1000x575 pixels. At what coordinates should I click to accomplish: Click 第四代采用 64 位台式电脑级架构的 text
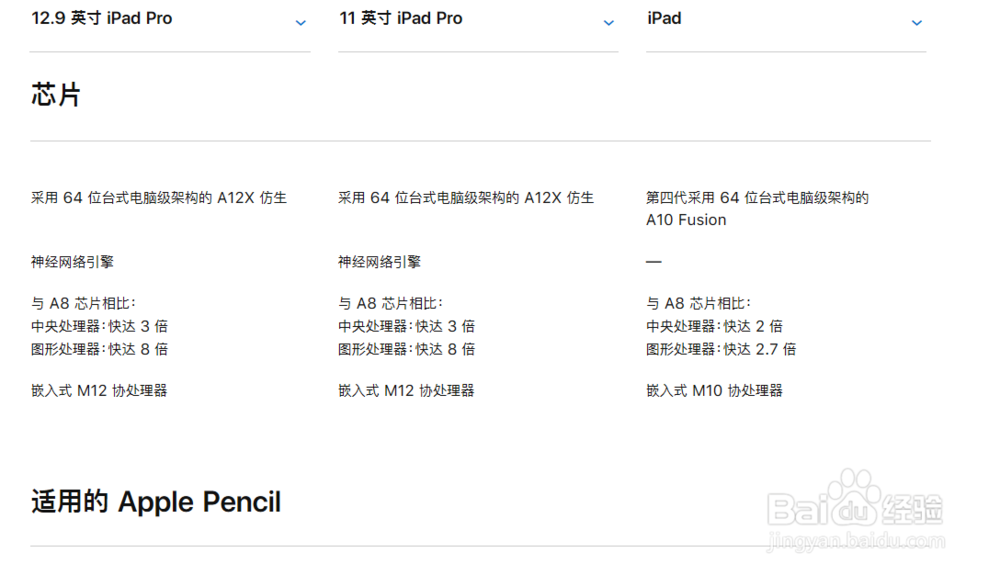[x=757, y=198]
